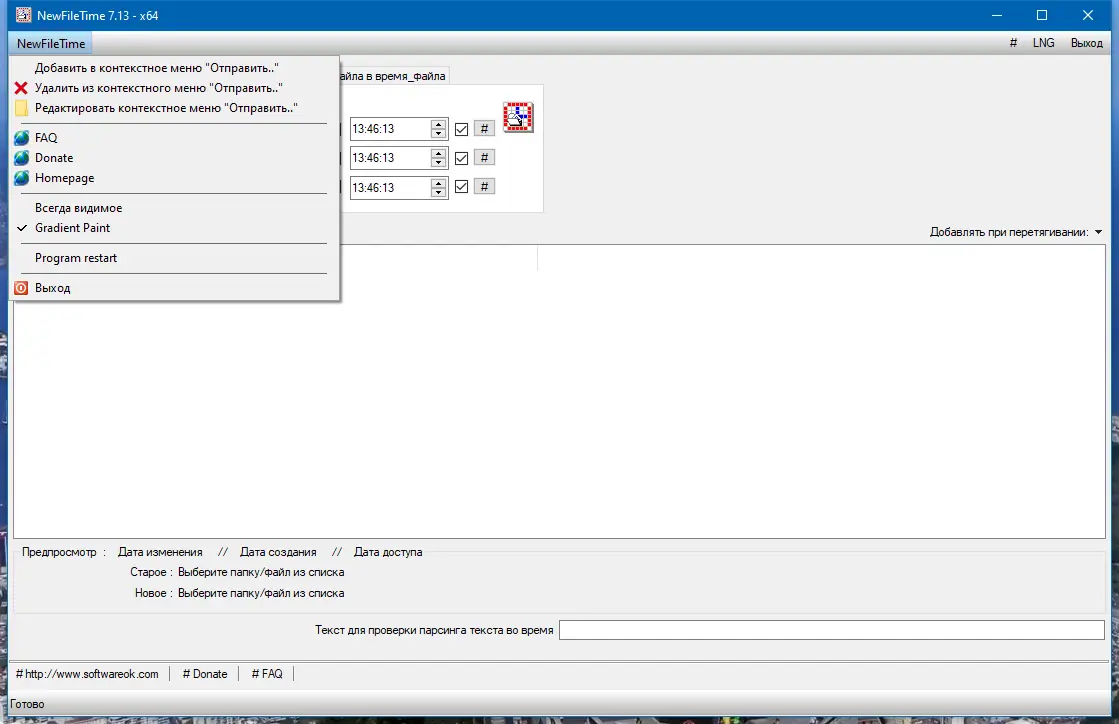Increase the second time field with its up arrow

438,153
